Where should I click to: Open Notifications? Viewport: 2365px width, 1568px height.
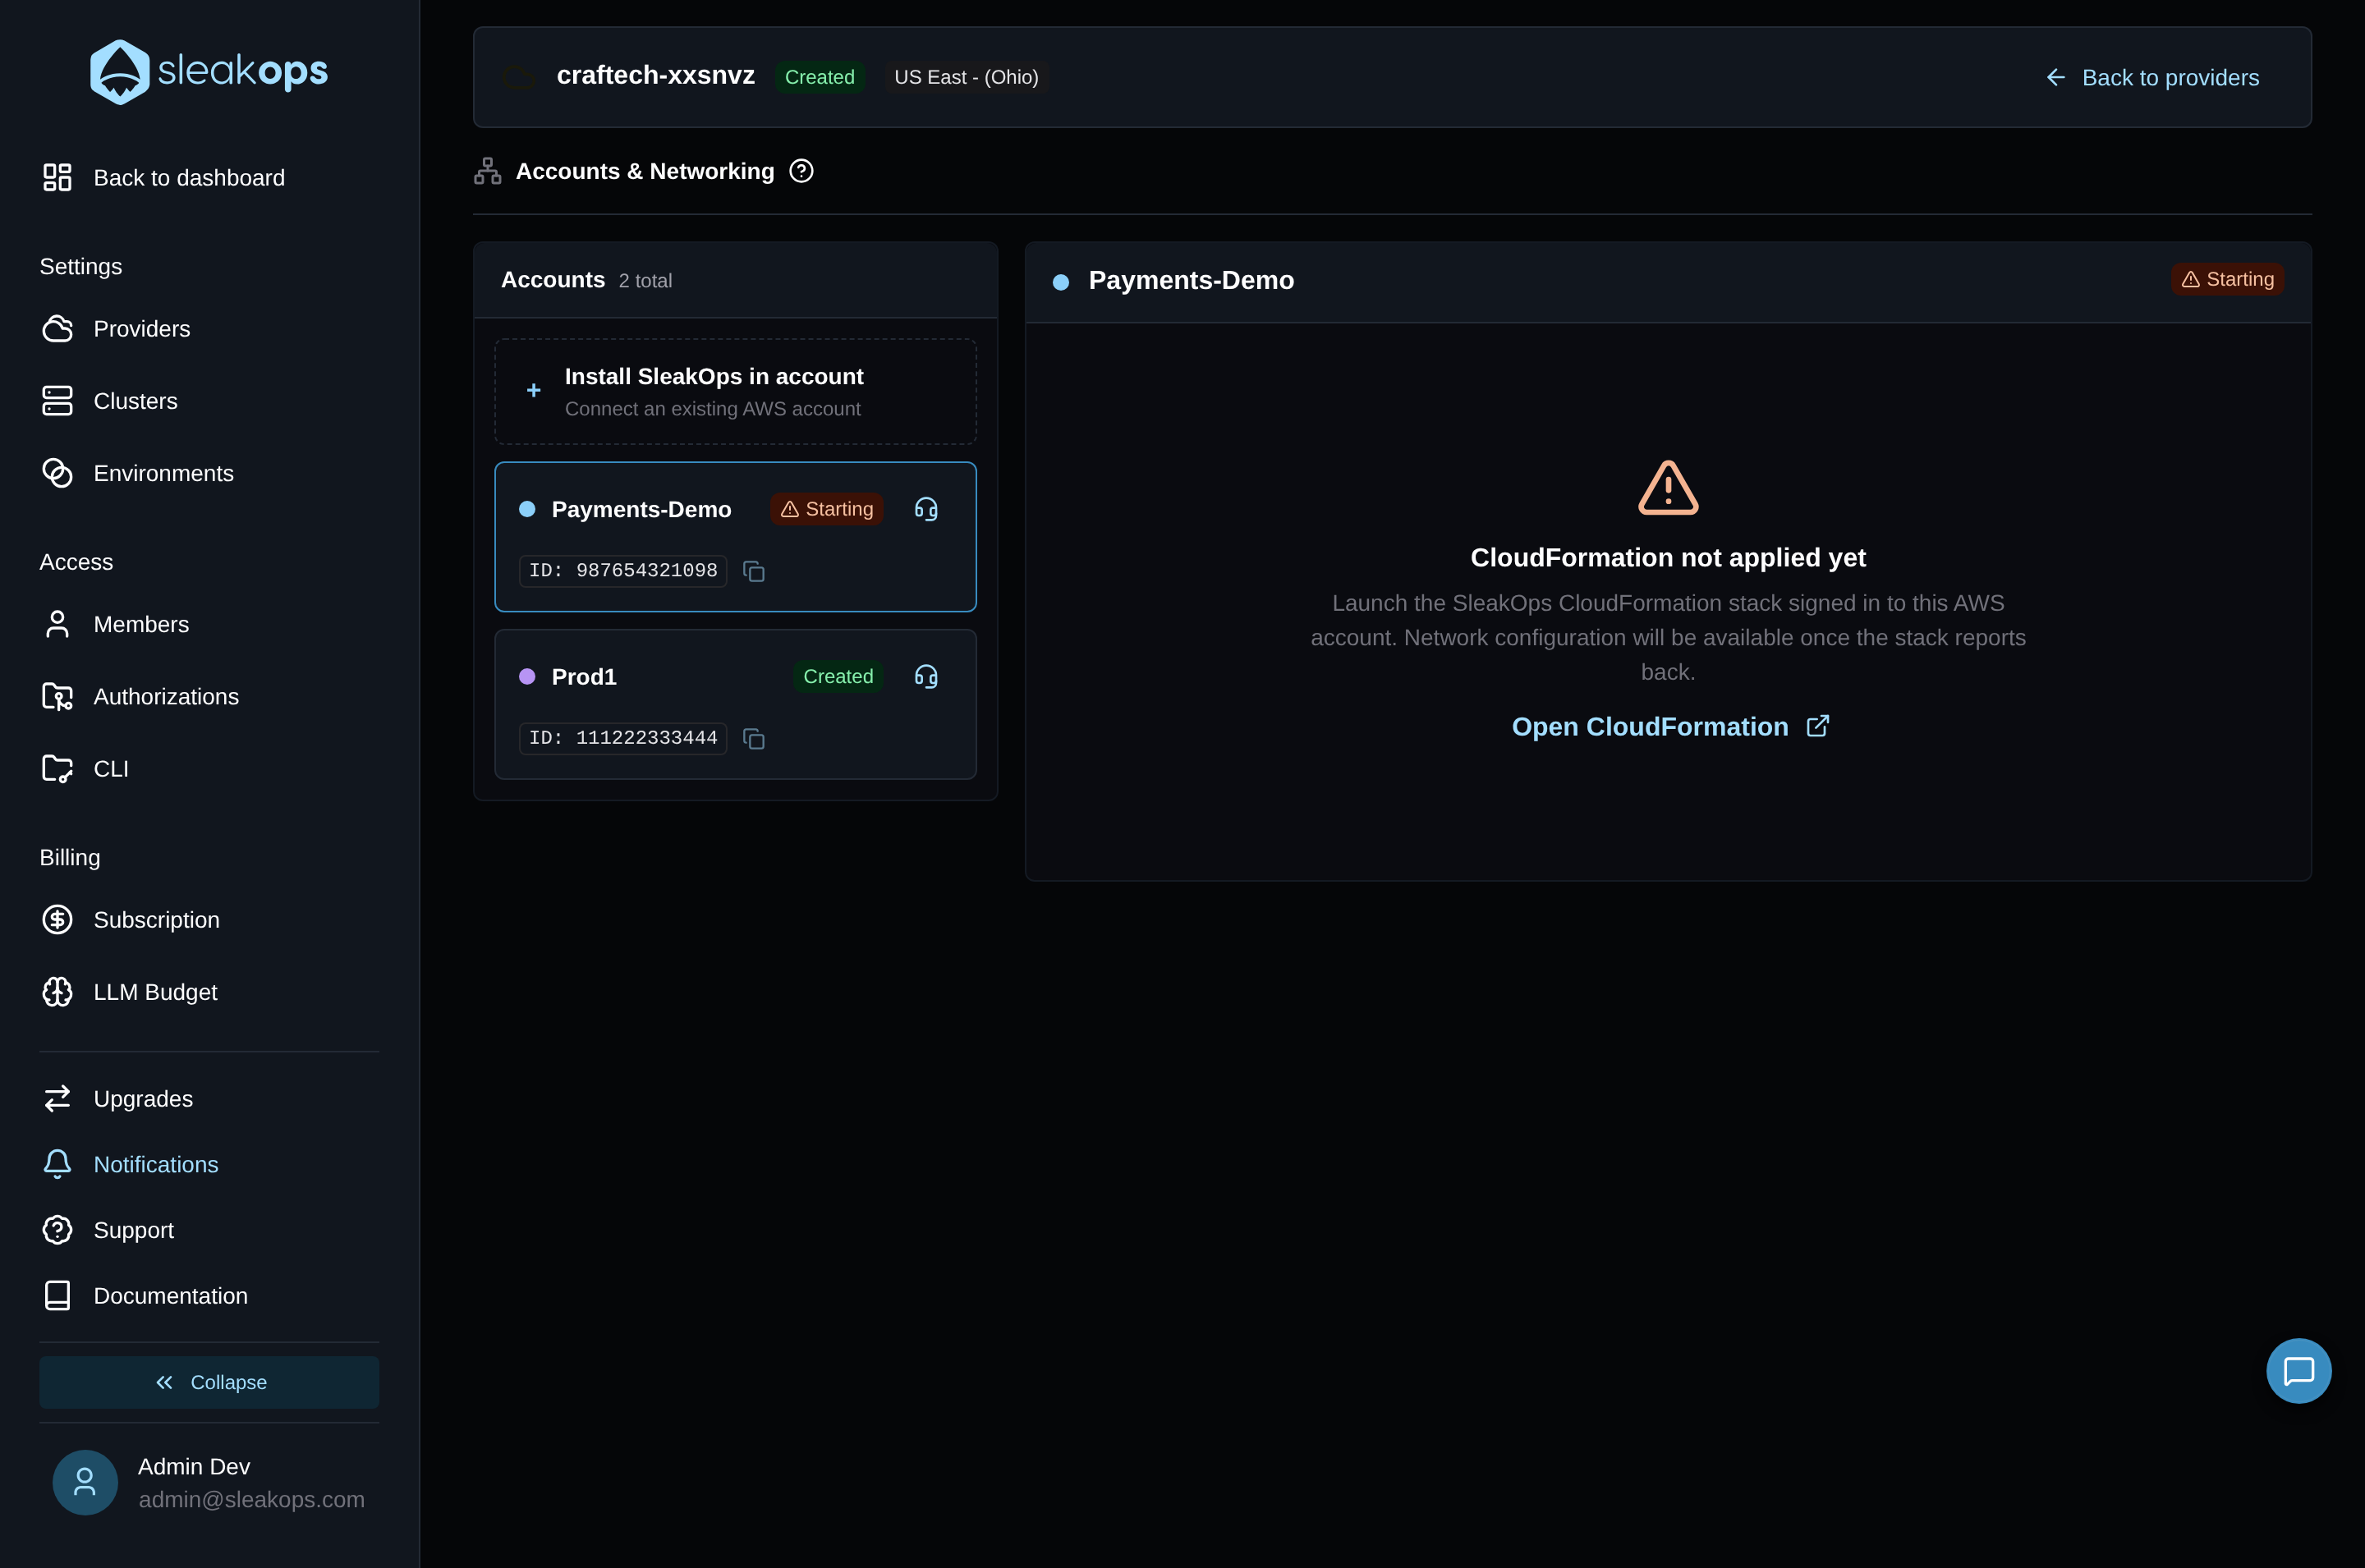click(x=130, y=1164)
